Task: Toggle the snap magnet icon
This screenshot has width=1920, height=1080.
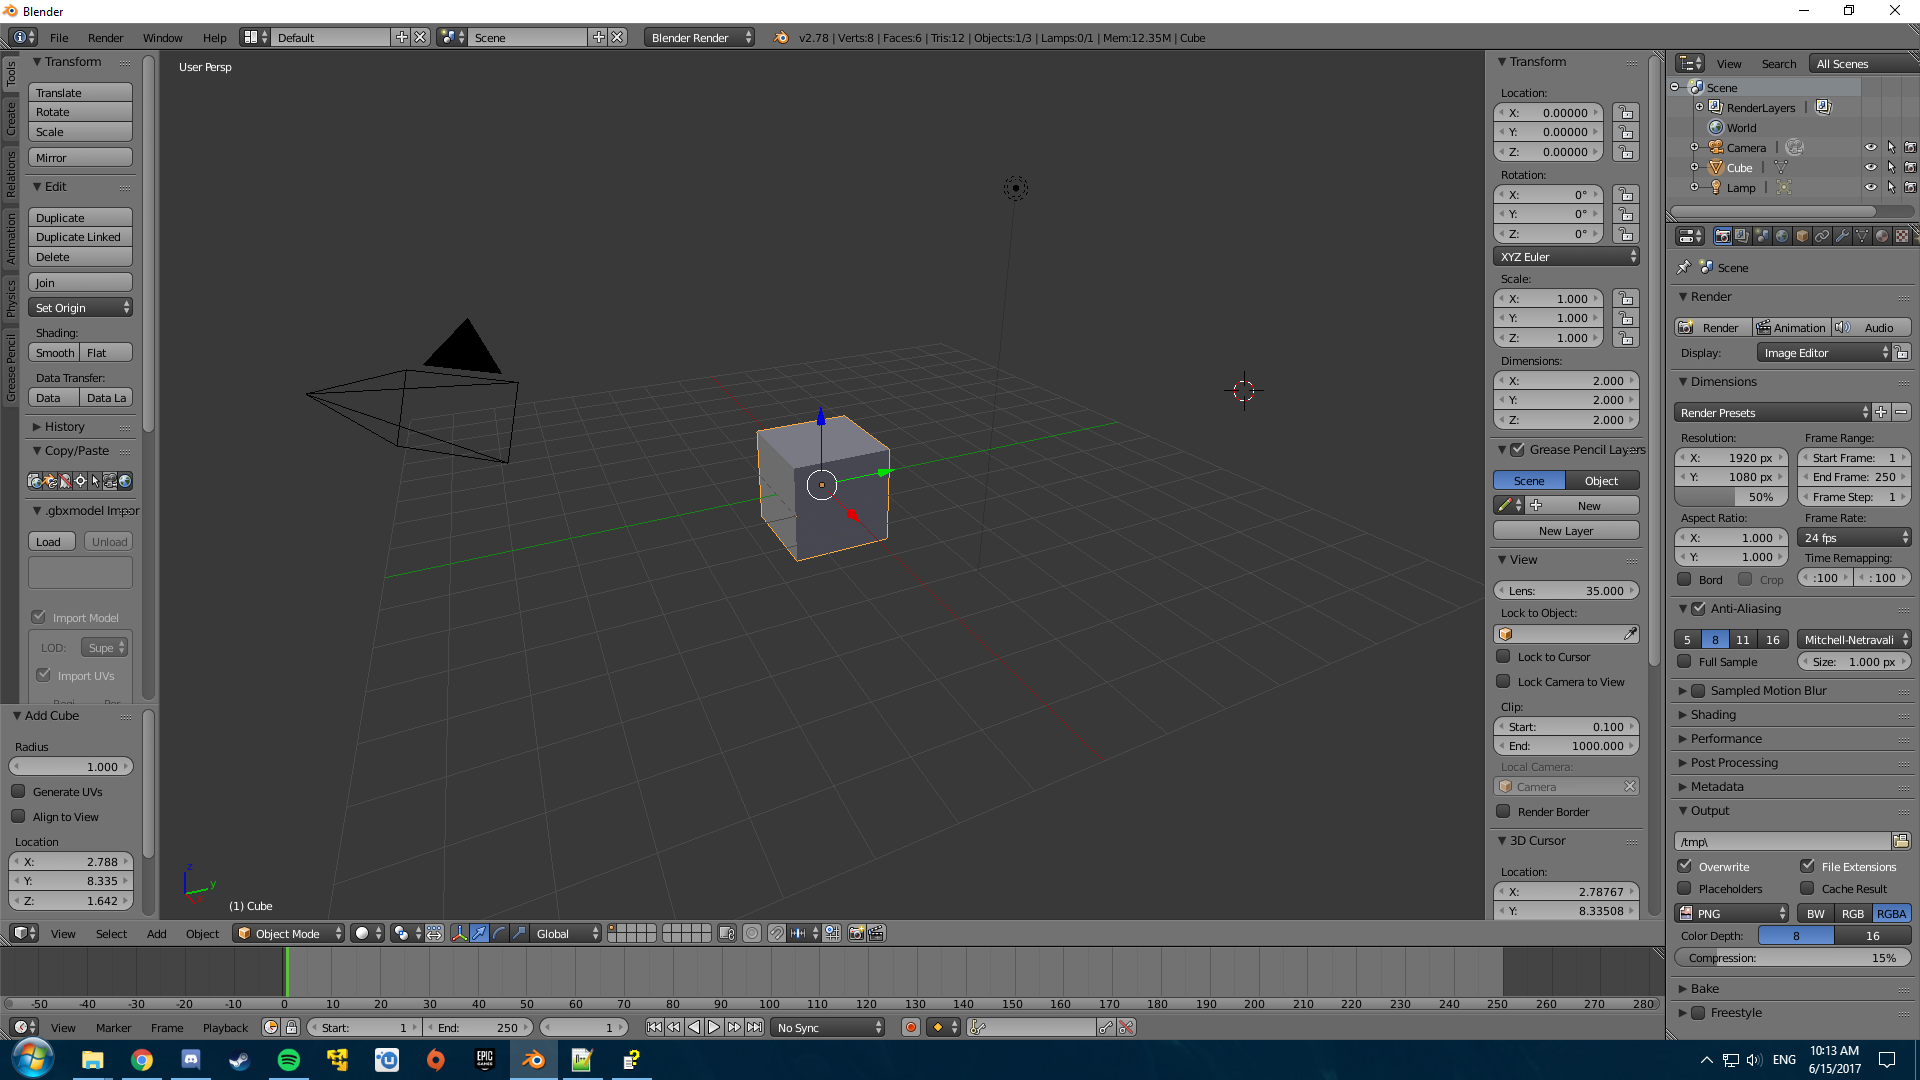Action: click(777, 933)
